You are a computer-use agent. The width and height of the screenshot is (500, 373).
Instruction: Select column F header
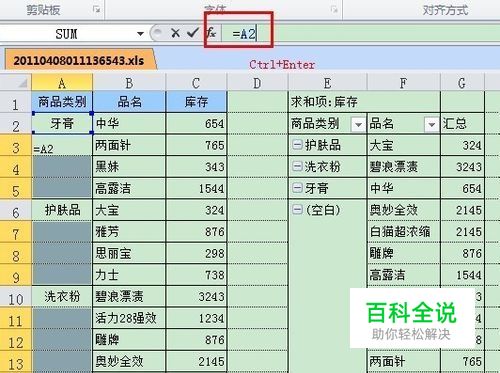point(404,82)
